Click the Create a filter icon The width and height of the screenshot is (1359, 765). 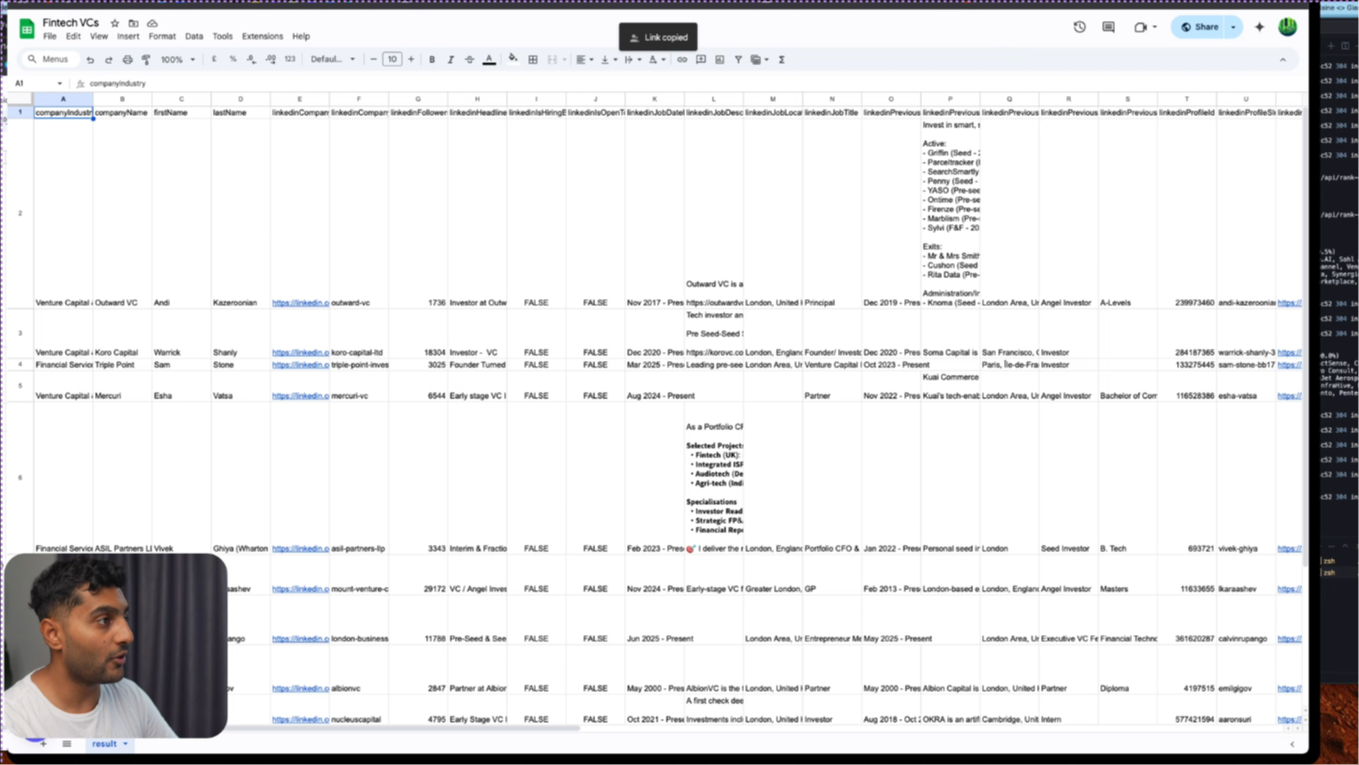(x=738, y=60)
